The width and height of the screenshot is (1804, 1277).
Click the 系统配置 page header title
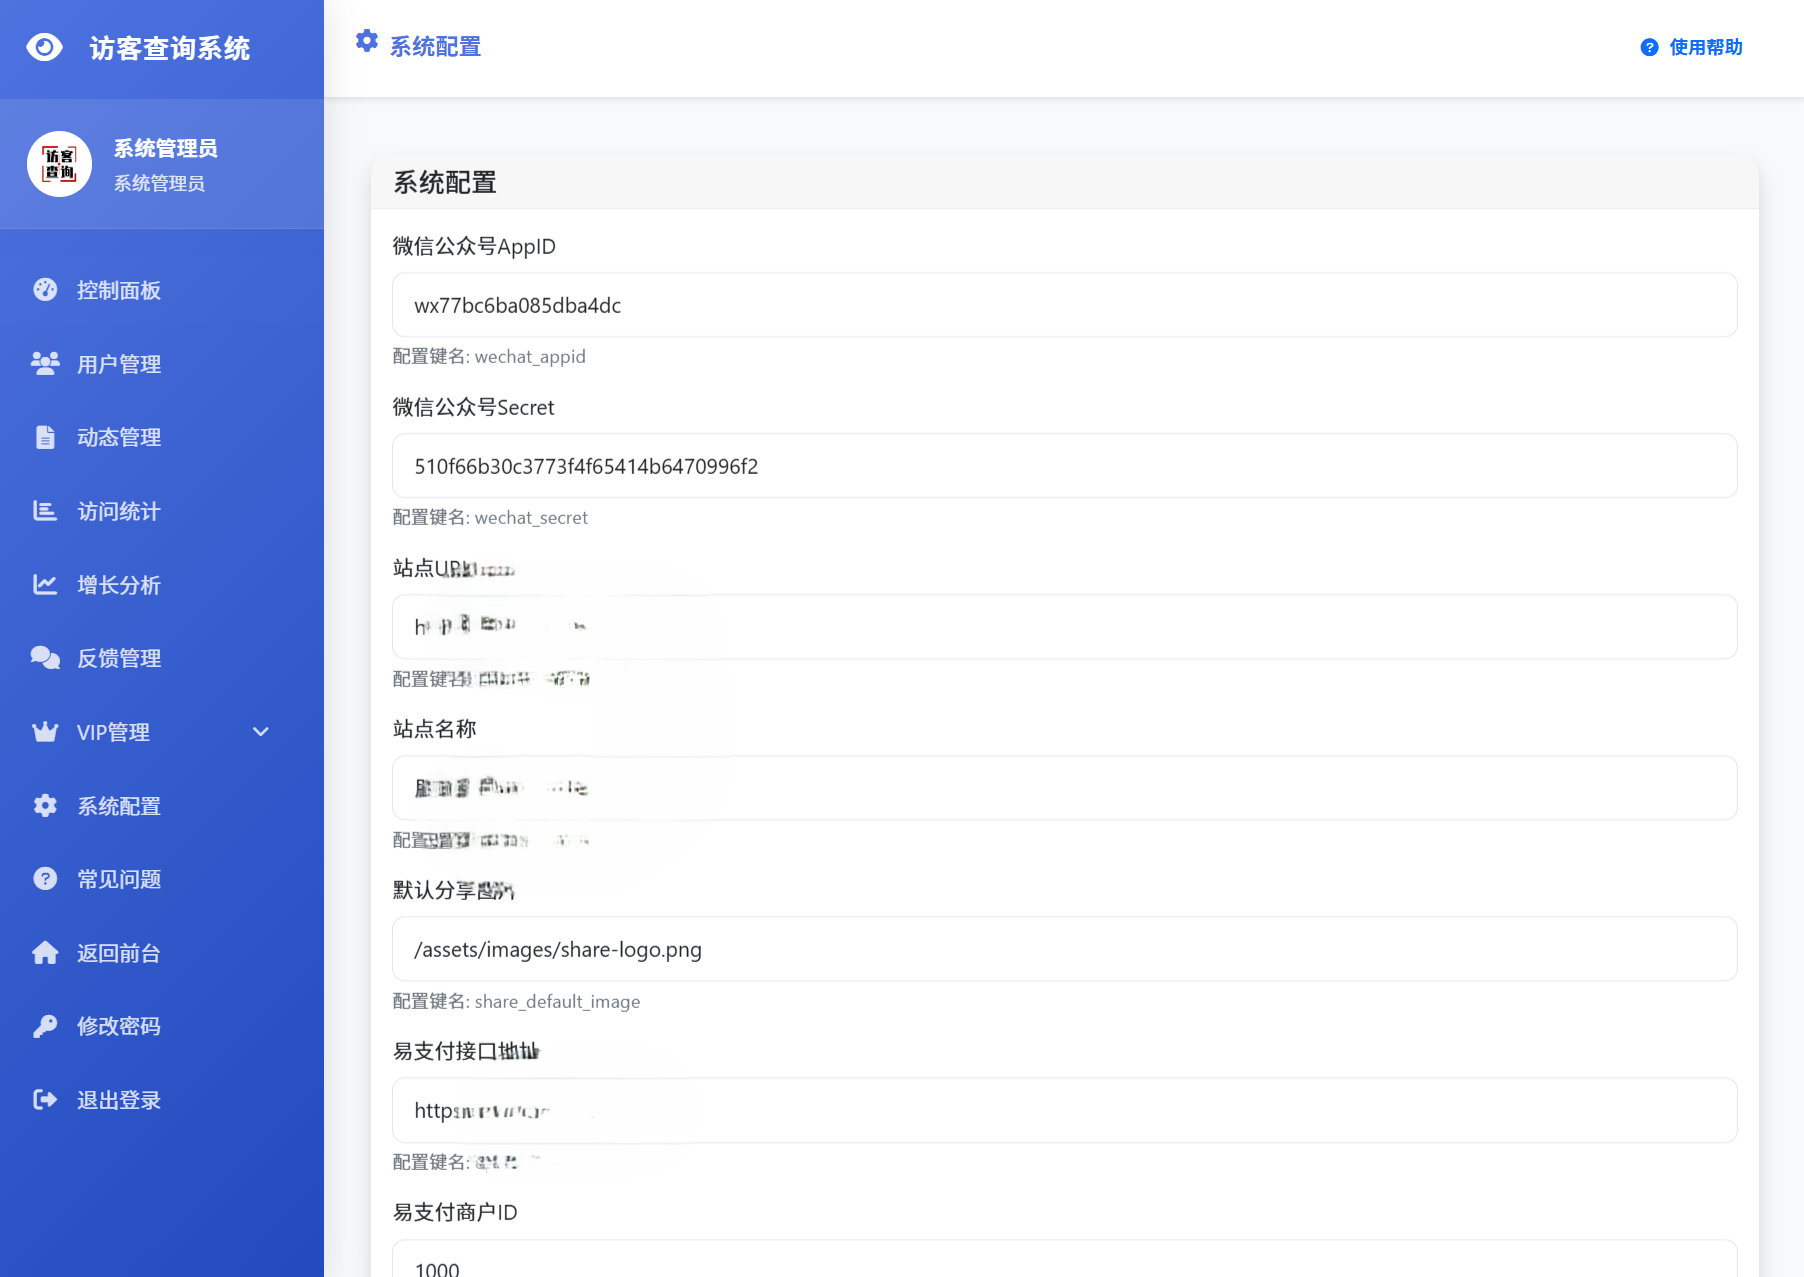click(x=435, y=47)
